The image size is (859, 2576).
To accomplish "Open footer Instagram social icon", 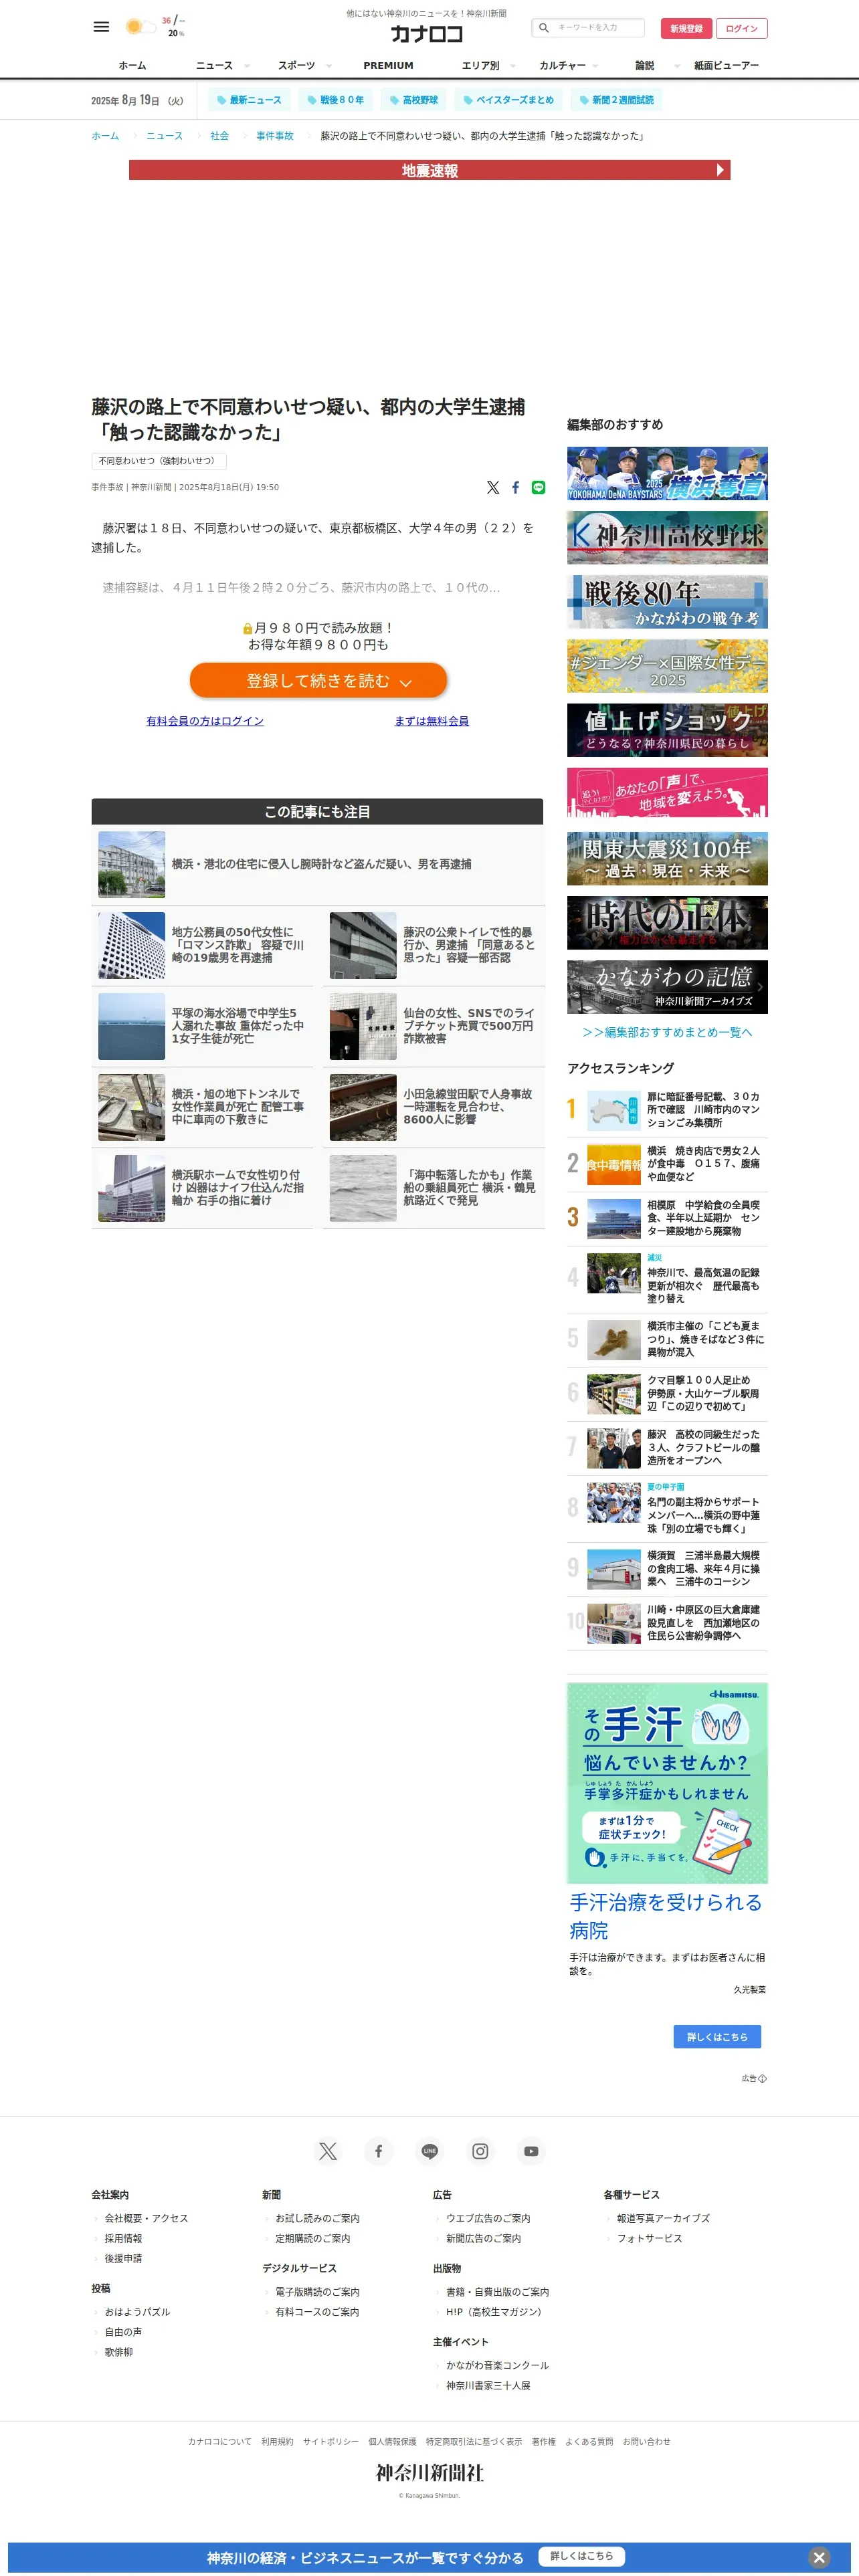I will pyautogui.click(x=480, y=2151).
